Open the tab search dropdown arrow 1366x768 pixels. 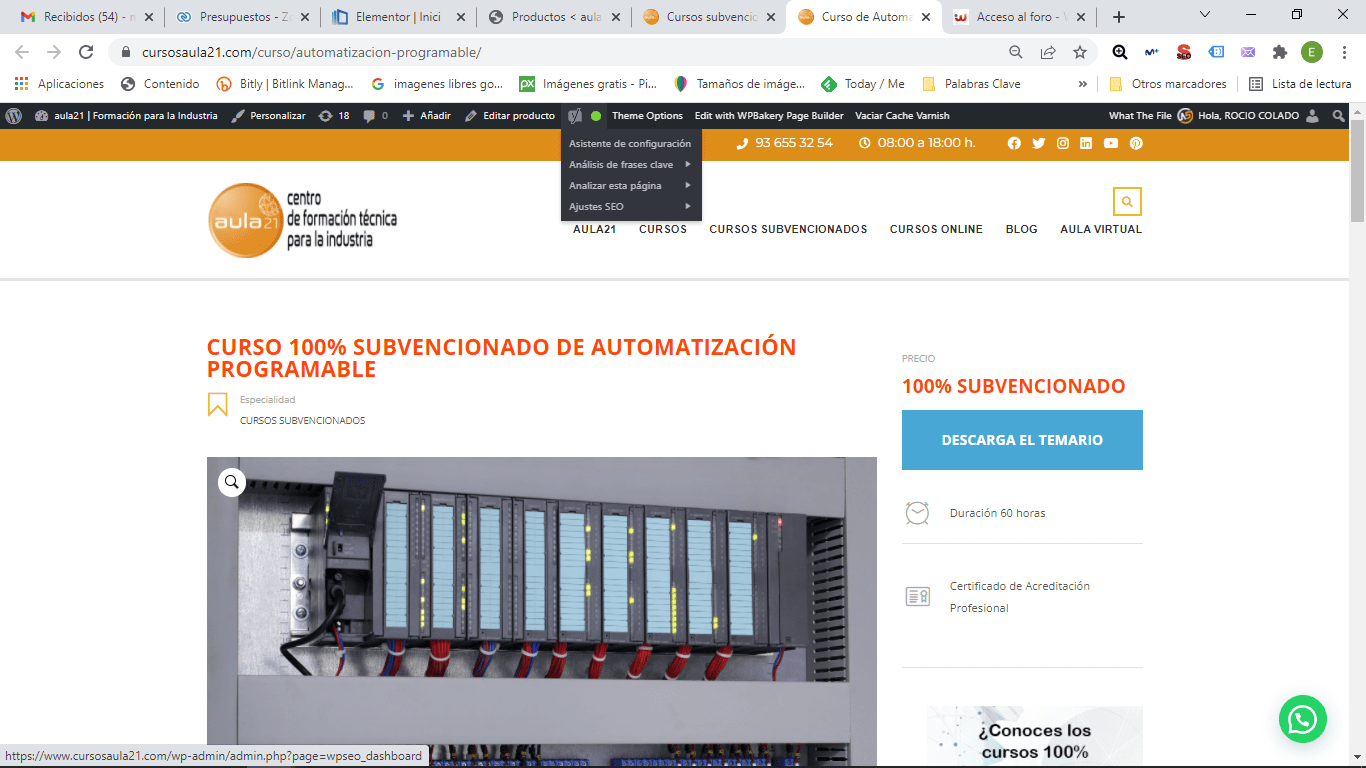[x=1205, y=15]
